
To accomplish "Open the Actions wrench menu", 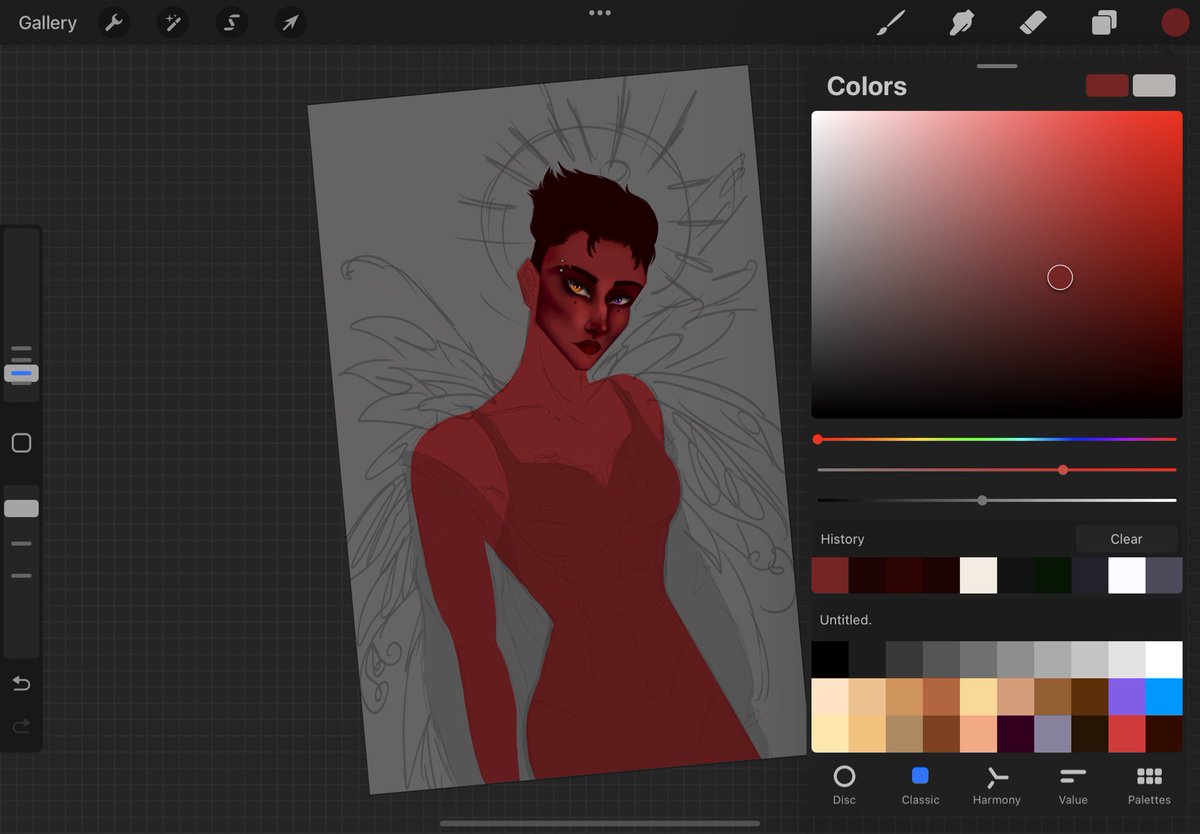I will 115,23.
